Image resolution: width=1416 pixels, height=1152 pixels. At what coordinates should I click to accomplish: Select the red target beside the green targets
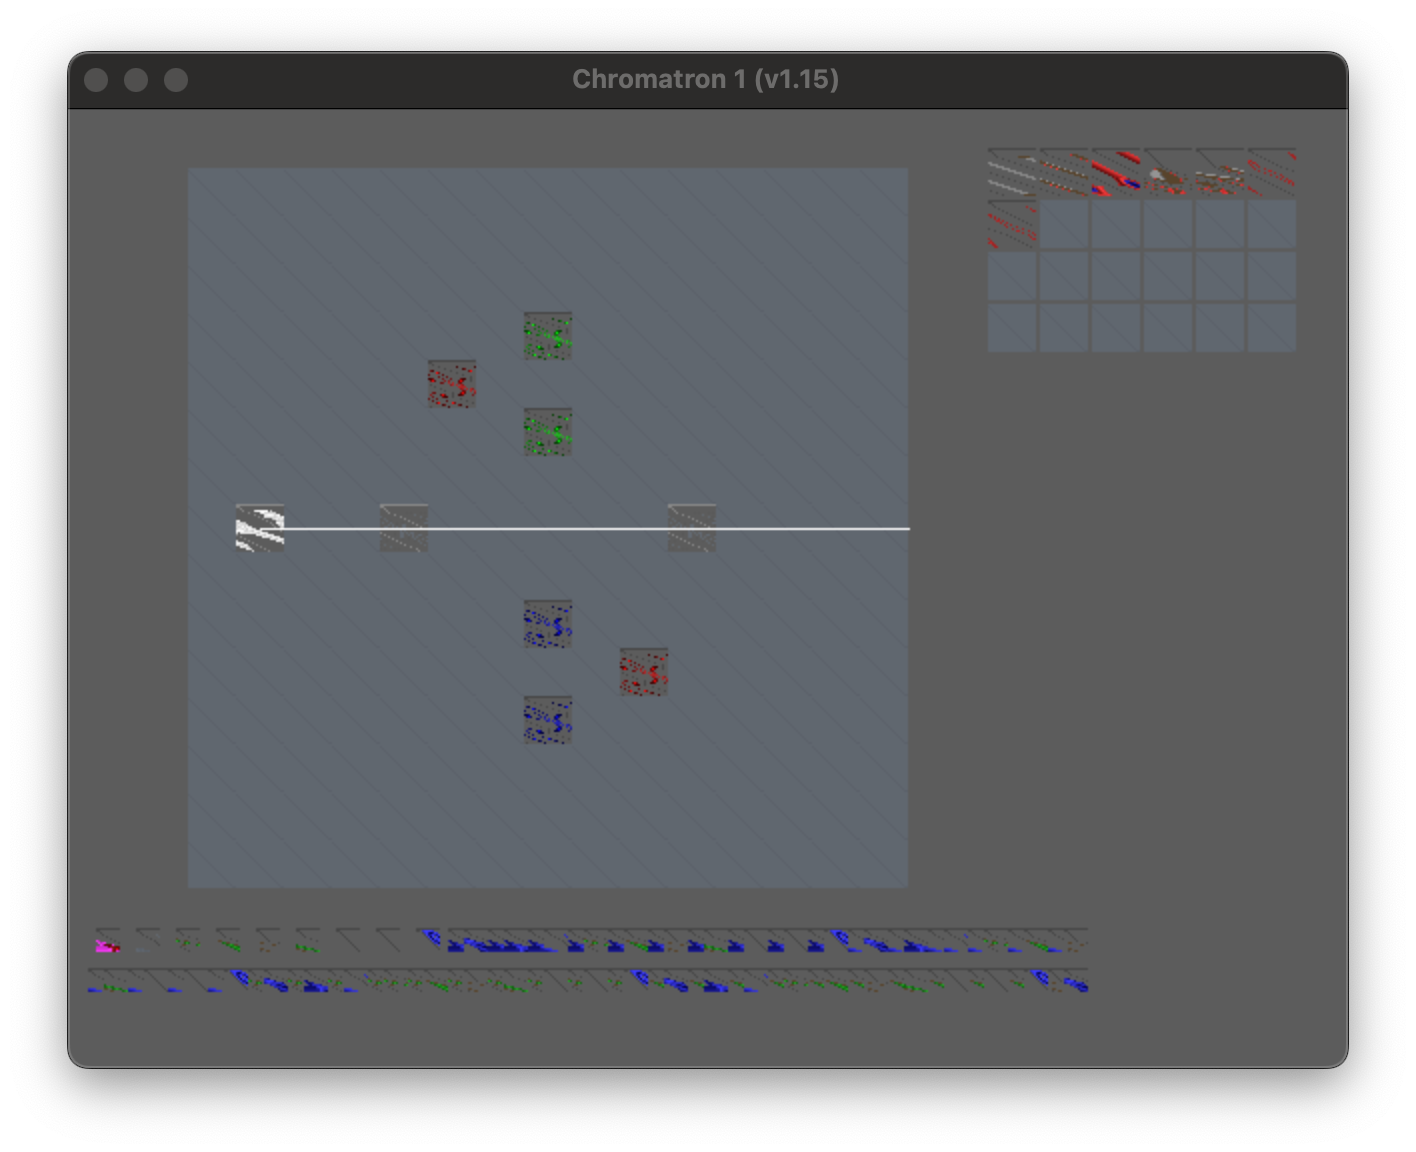pyautogui.click(x=452, y=384)
